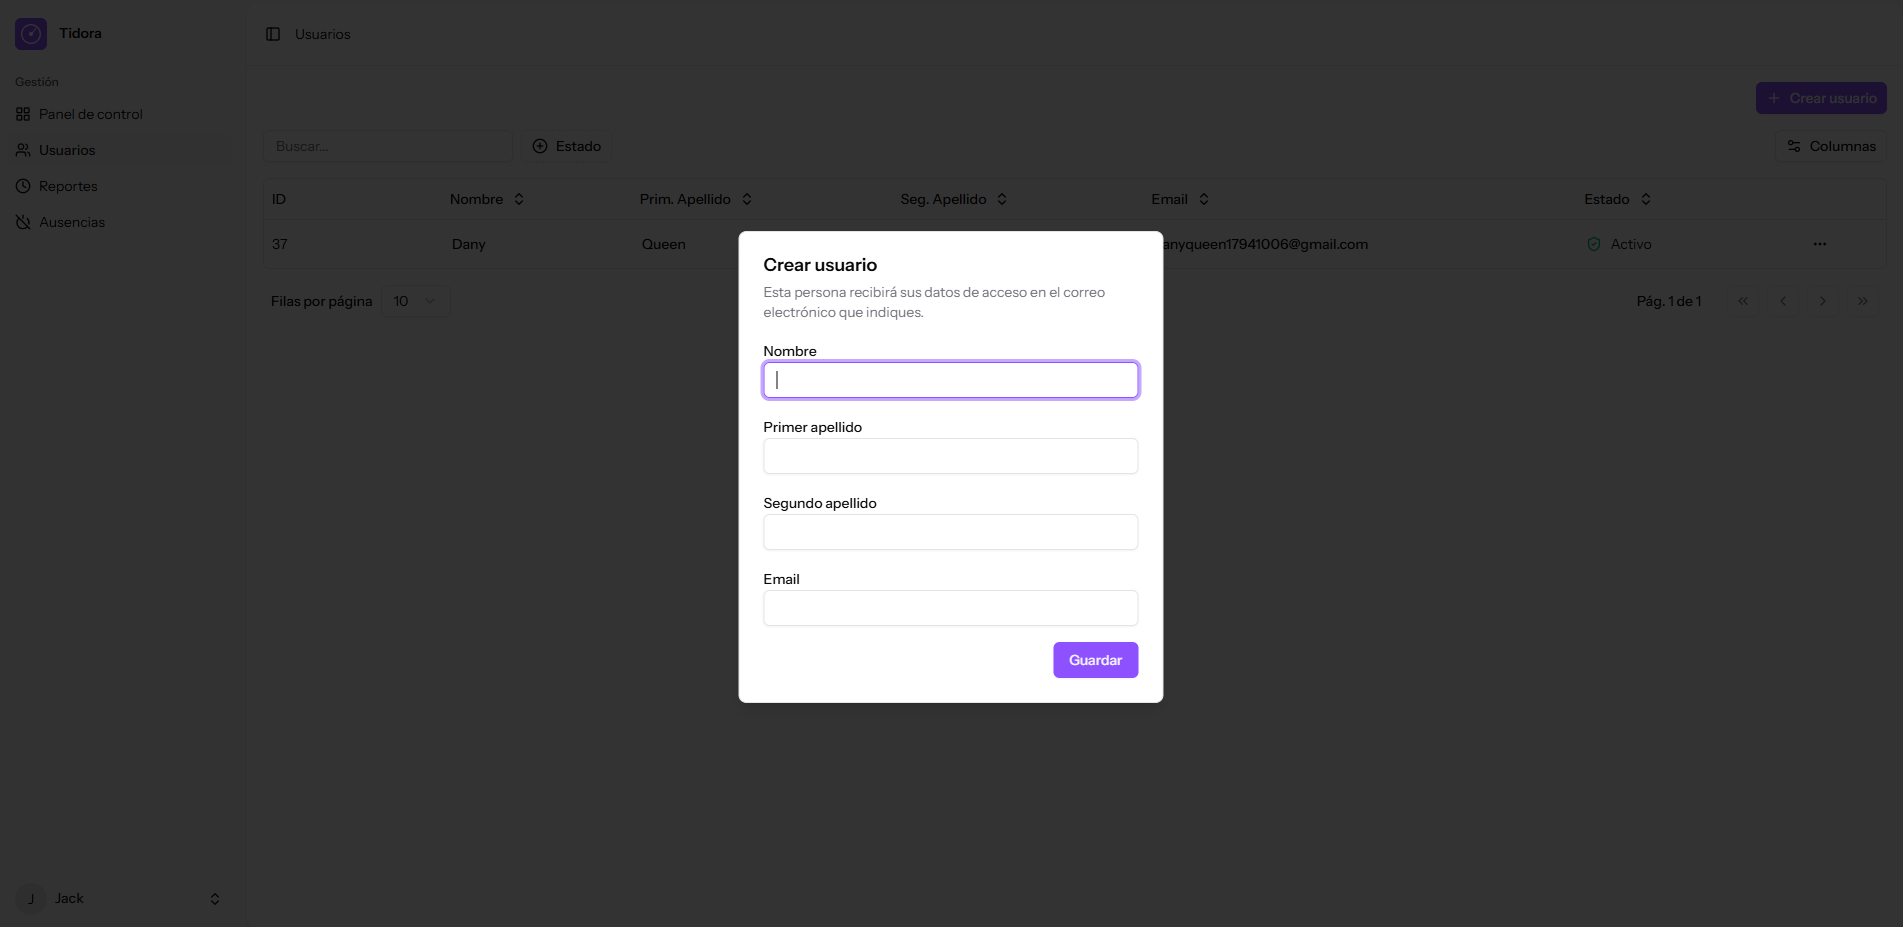Expand the Jack account menu

[x=214, y=899]
